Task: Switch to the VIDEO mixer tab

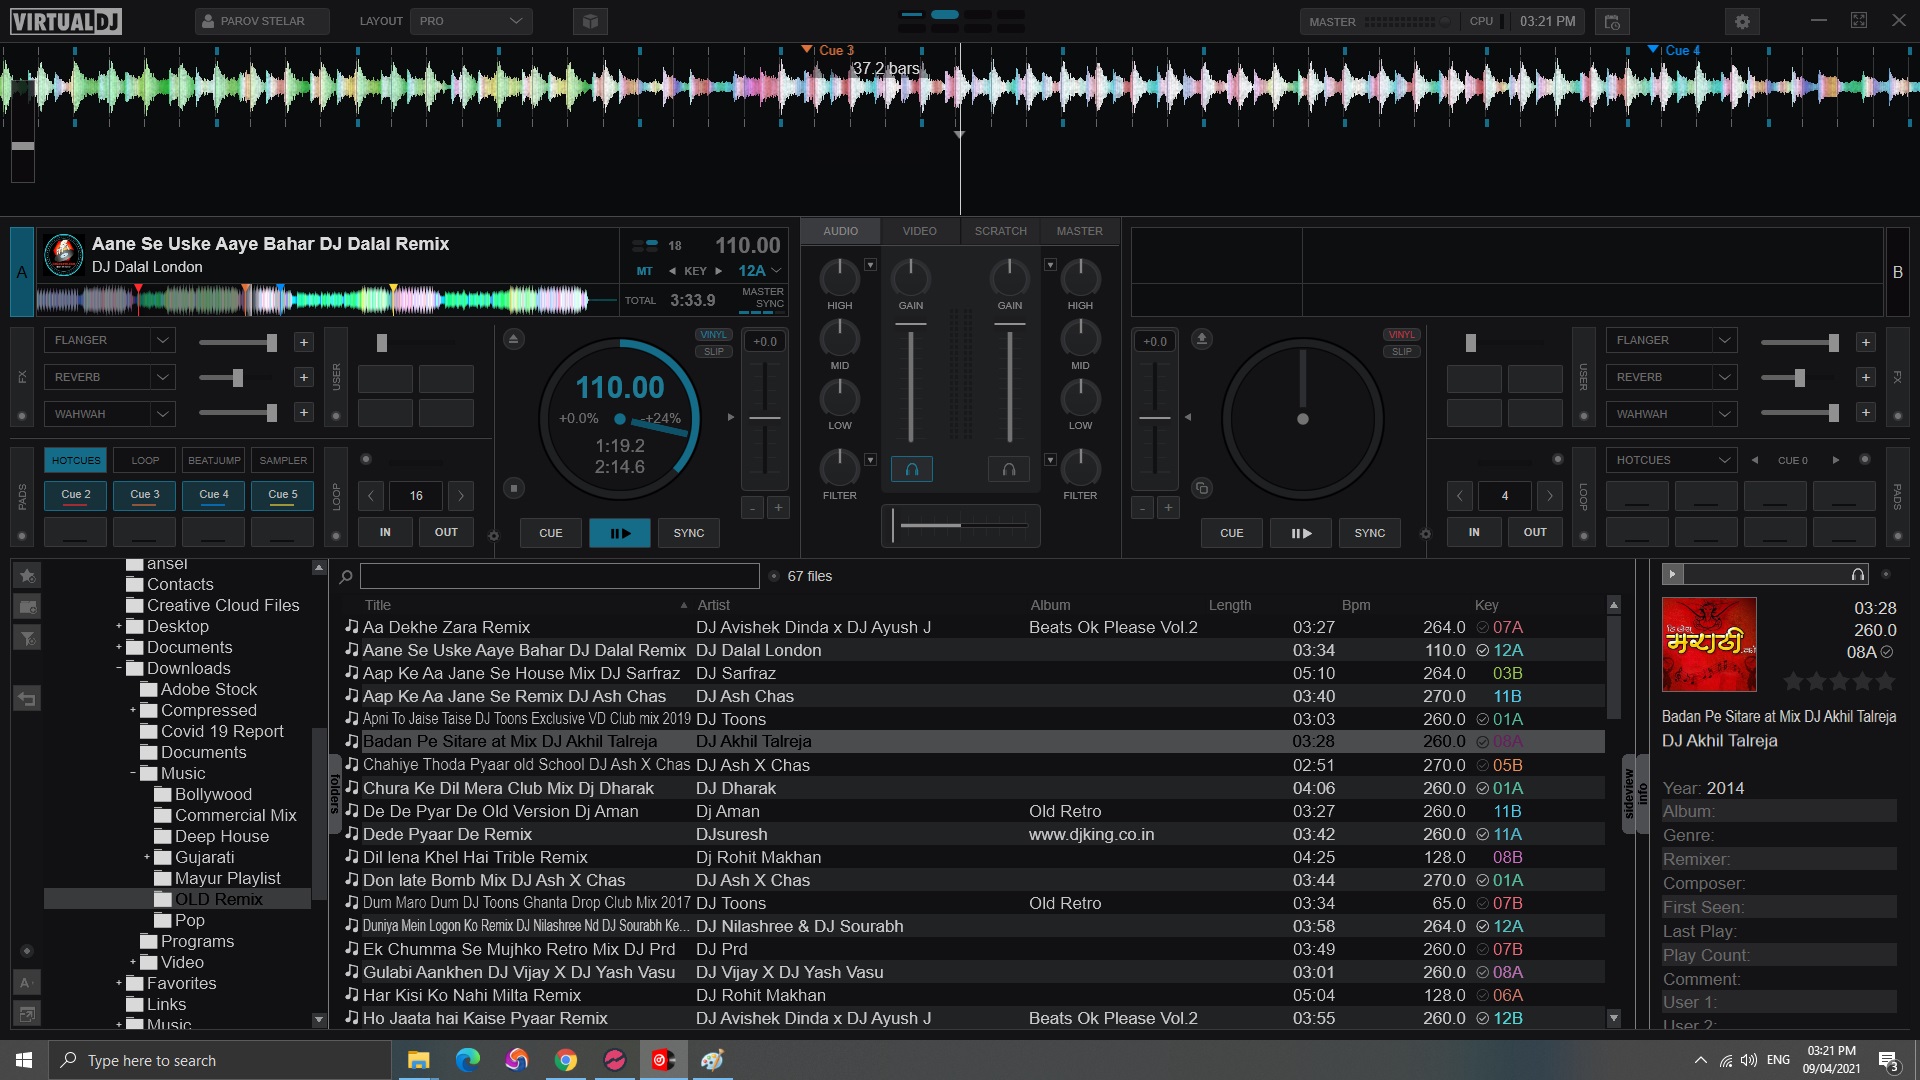Action: pos(919,231)
